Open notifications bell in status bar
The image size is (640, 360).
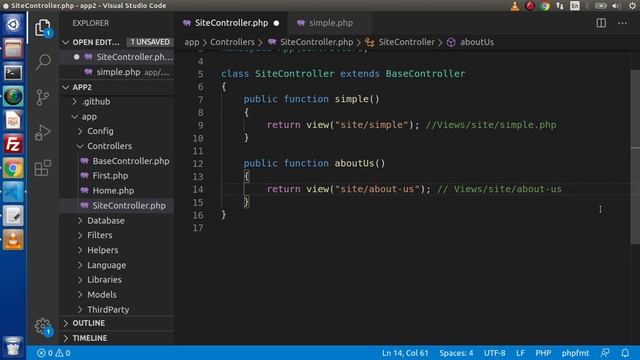coord(625,353)
